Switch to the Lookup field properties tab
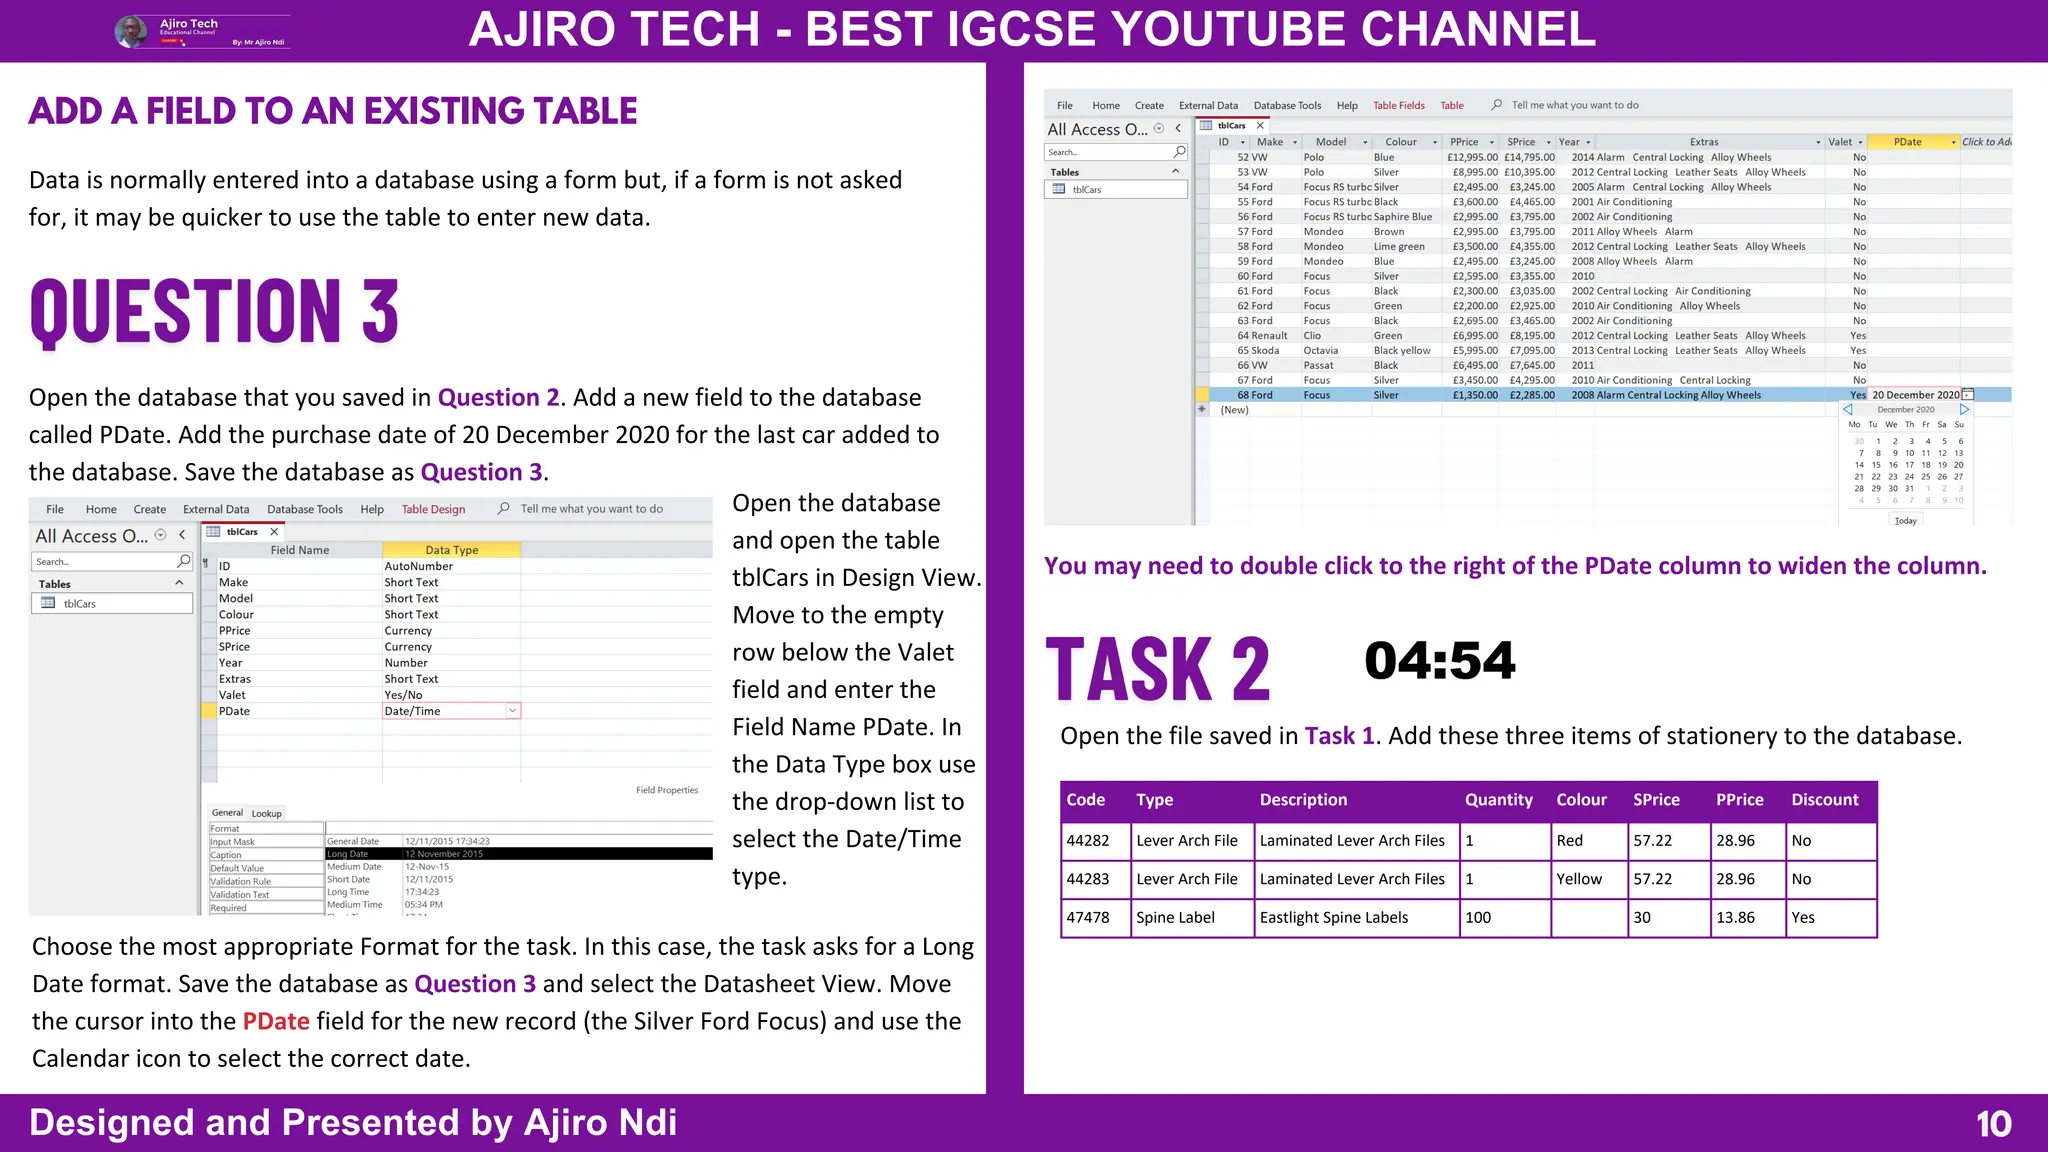The width and height of the screenshot is (2048, 1152). [266, 813]
